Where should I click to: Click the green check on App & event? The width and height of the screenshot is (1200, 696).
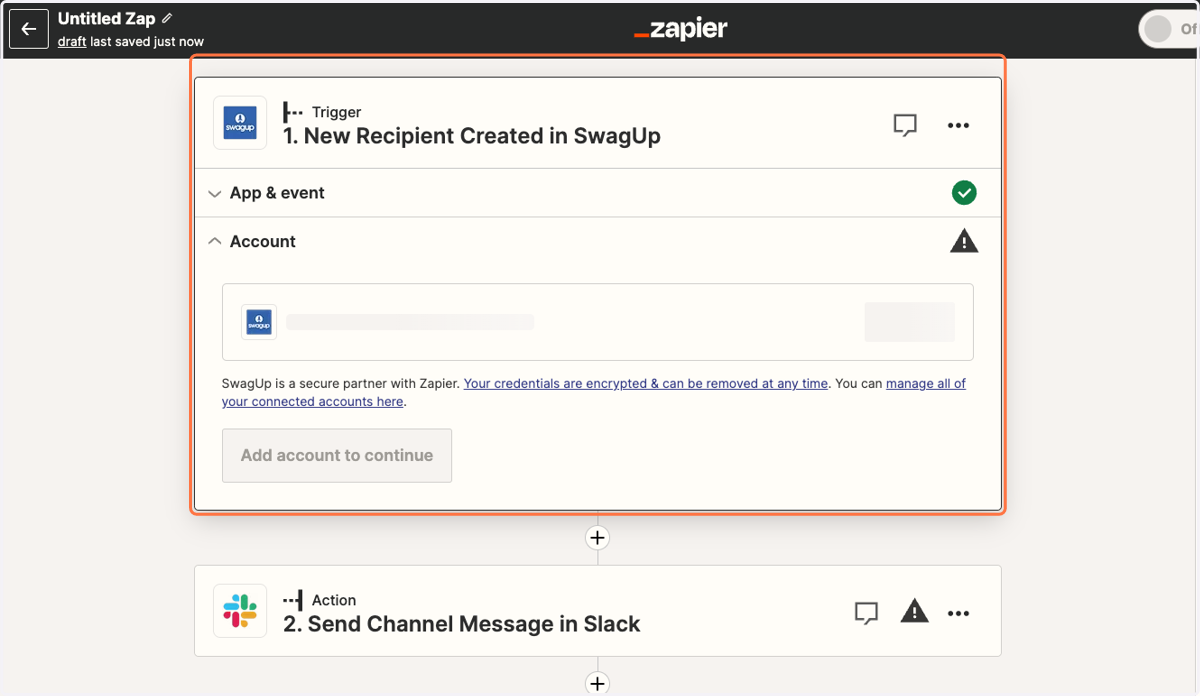coord(964,193)
